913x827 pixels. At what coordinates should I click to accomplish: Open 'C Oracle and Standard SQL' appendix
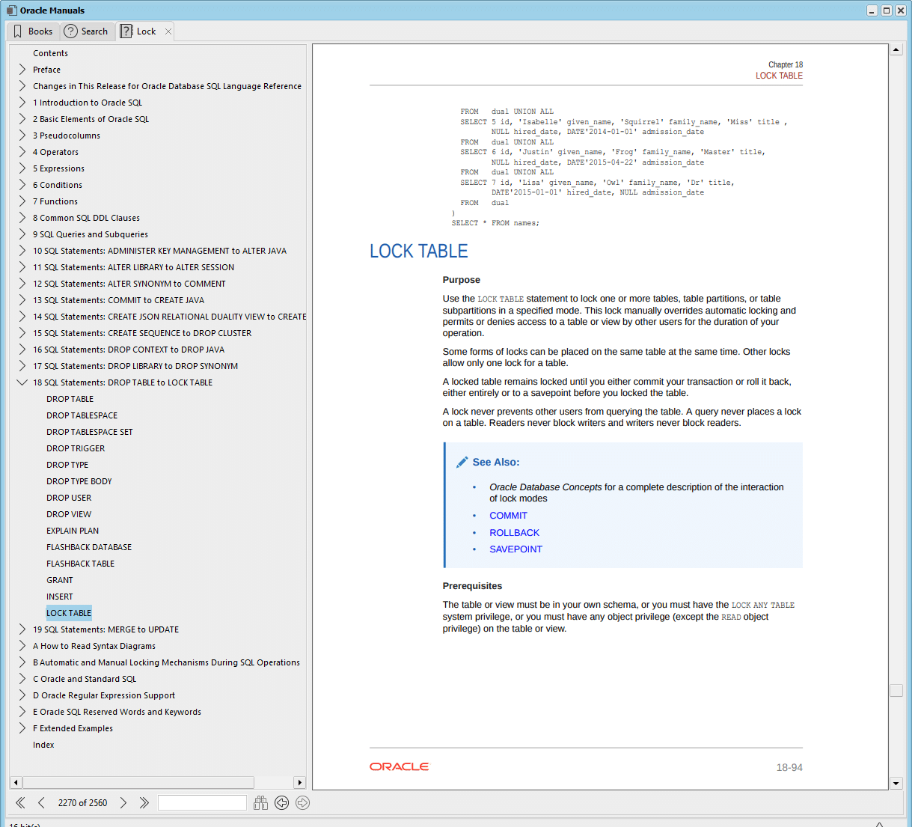84,679
